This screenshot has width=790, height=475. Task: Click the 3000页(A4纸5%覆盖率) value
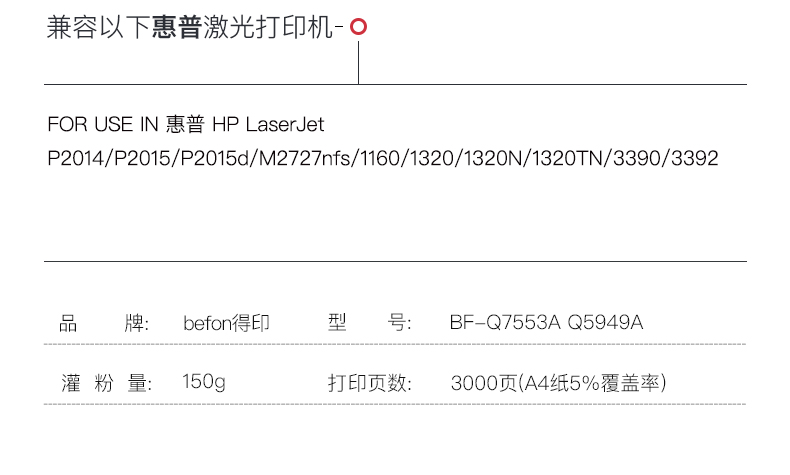point(558,383)
